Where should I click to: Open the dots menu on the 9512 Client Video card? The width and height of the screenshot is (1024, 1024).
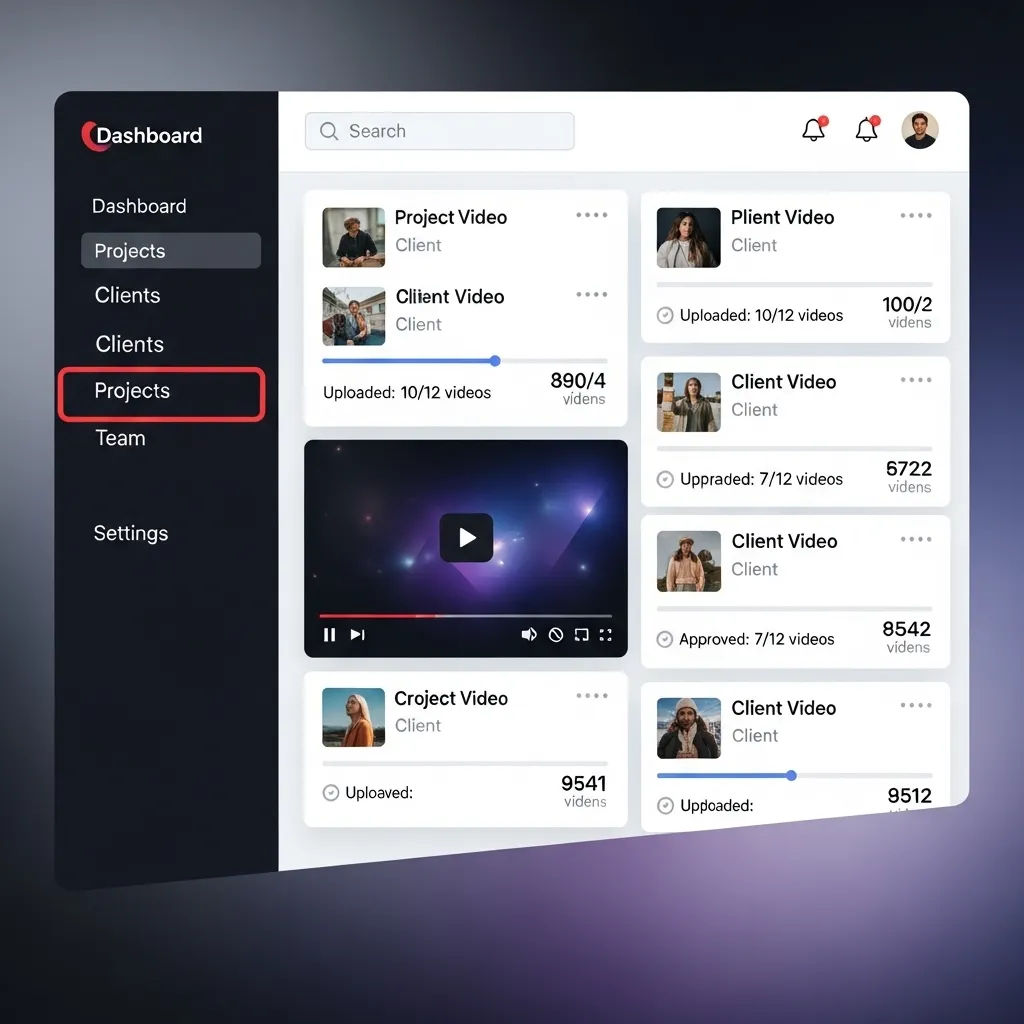coord(916,705)
